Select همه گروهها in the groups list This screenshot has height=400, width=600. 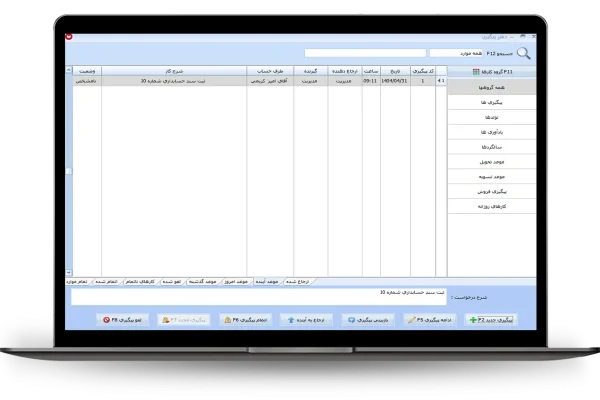(x=490, y=88)
